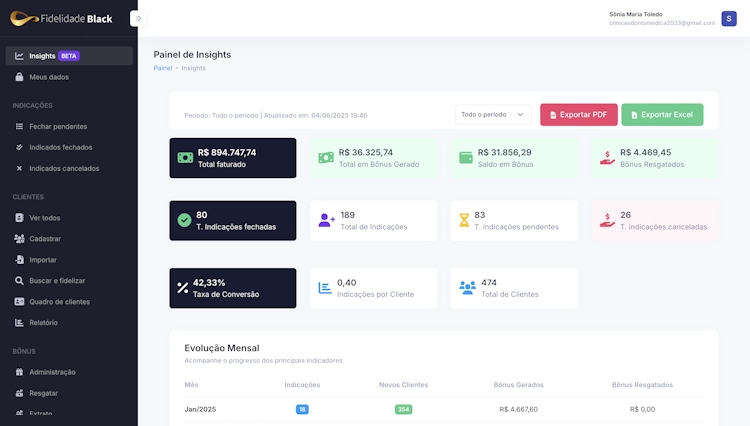Screen dimensions: 750x426
Task: Click the bar chart icon beside Relatório
Action: pyautogui.click(x=19, y=323)
